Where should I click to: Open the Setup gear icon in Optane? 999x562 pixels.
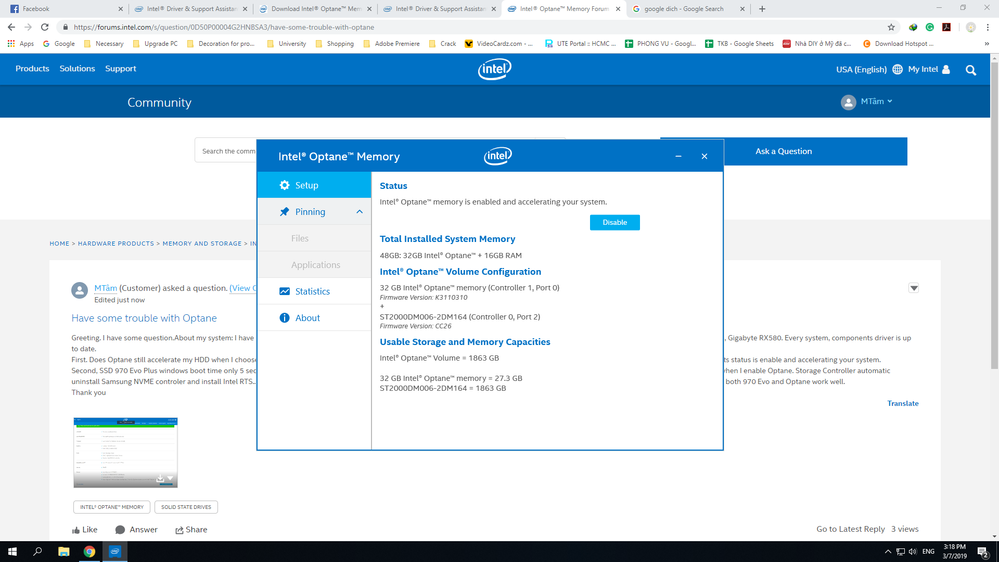[x=284, y=185]
